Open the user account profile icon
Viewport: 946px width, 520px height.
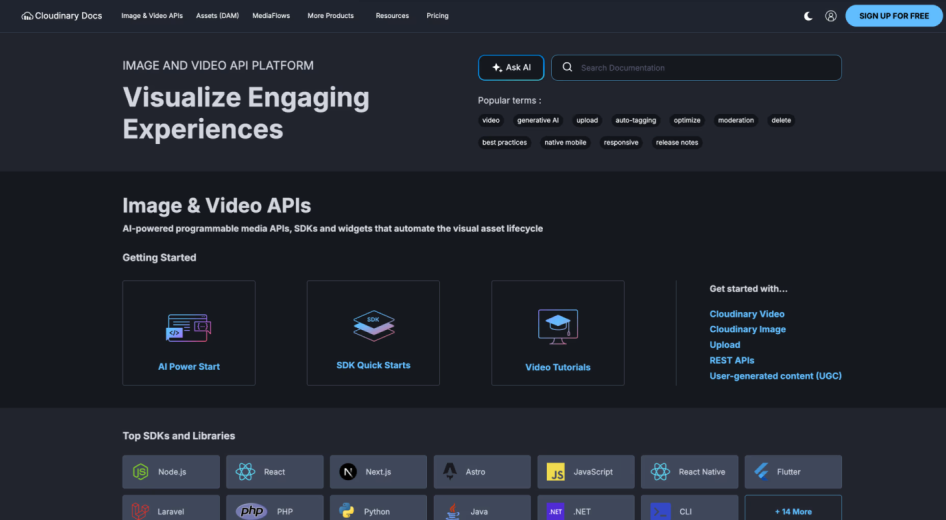coord(831,16)
